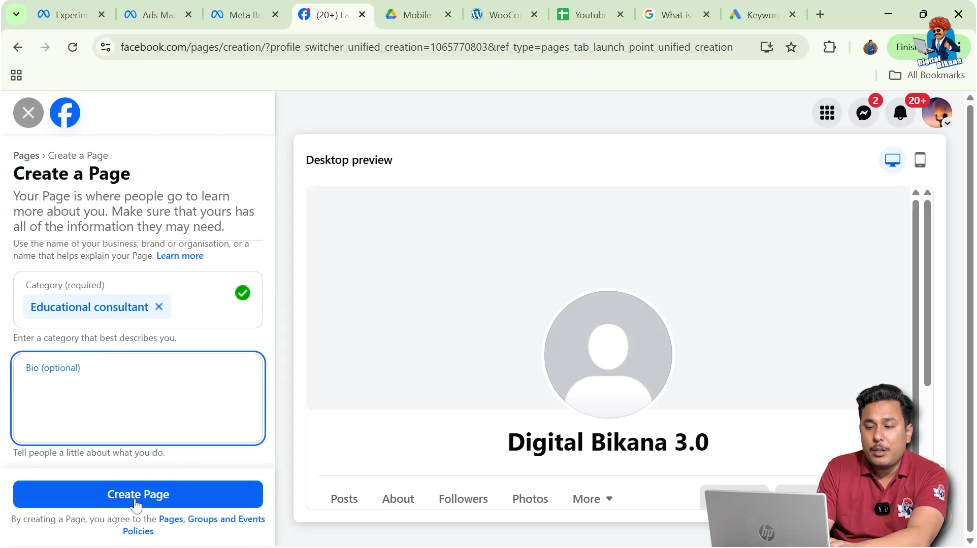977x548 pixels.
Task: Select the Followers tab in preview
Action: [x=463, y=499]
